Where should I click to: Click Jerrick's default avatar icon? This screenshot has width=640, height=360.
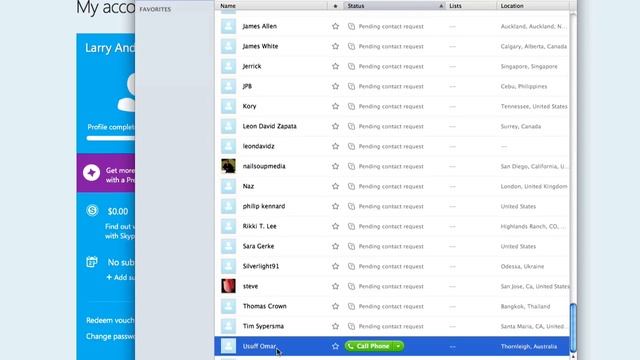click(228, 66)
